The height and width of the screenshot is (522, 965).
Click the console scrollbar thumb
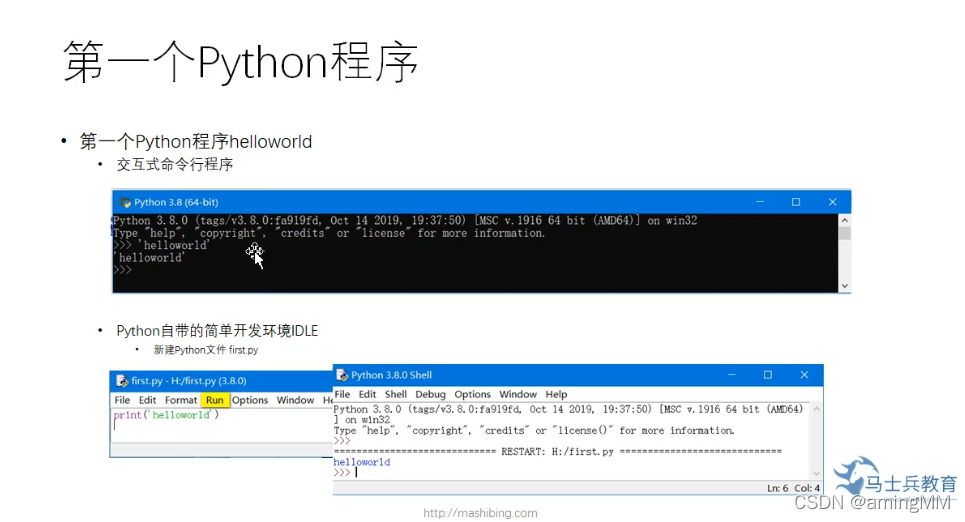click(x=844, y=233)
